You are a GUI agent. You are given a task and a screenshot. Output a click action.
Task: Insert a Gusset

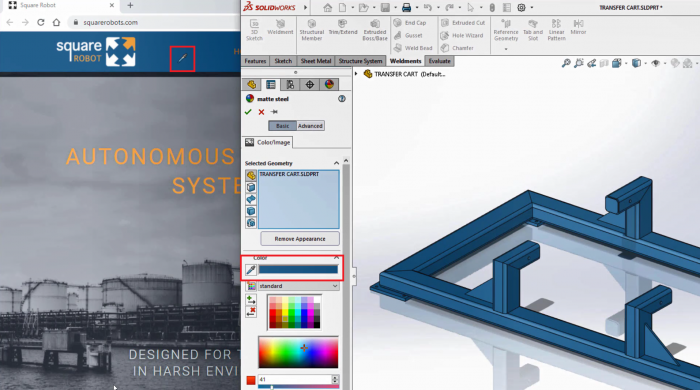point(408,35)
